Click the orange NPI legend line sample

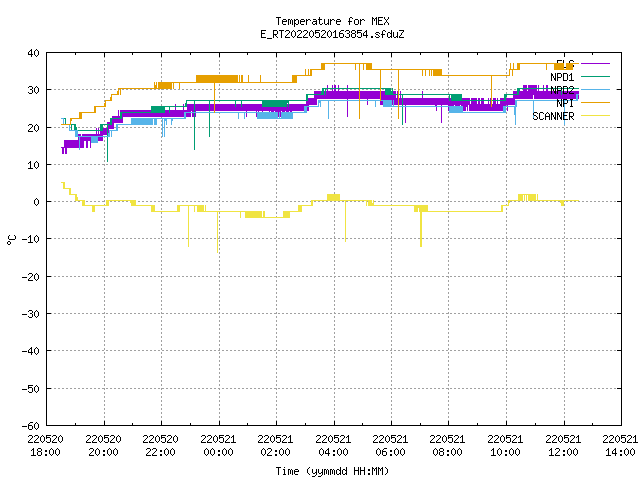pyautogui.click(x=595, y=102)
